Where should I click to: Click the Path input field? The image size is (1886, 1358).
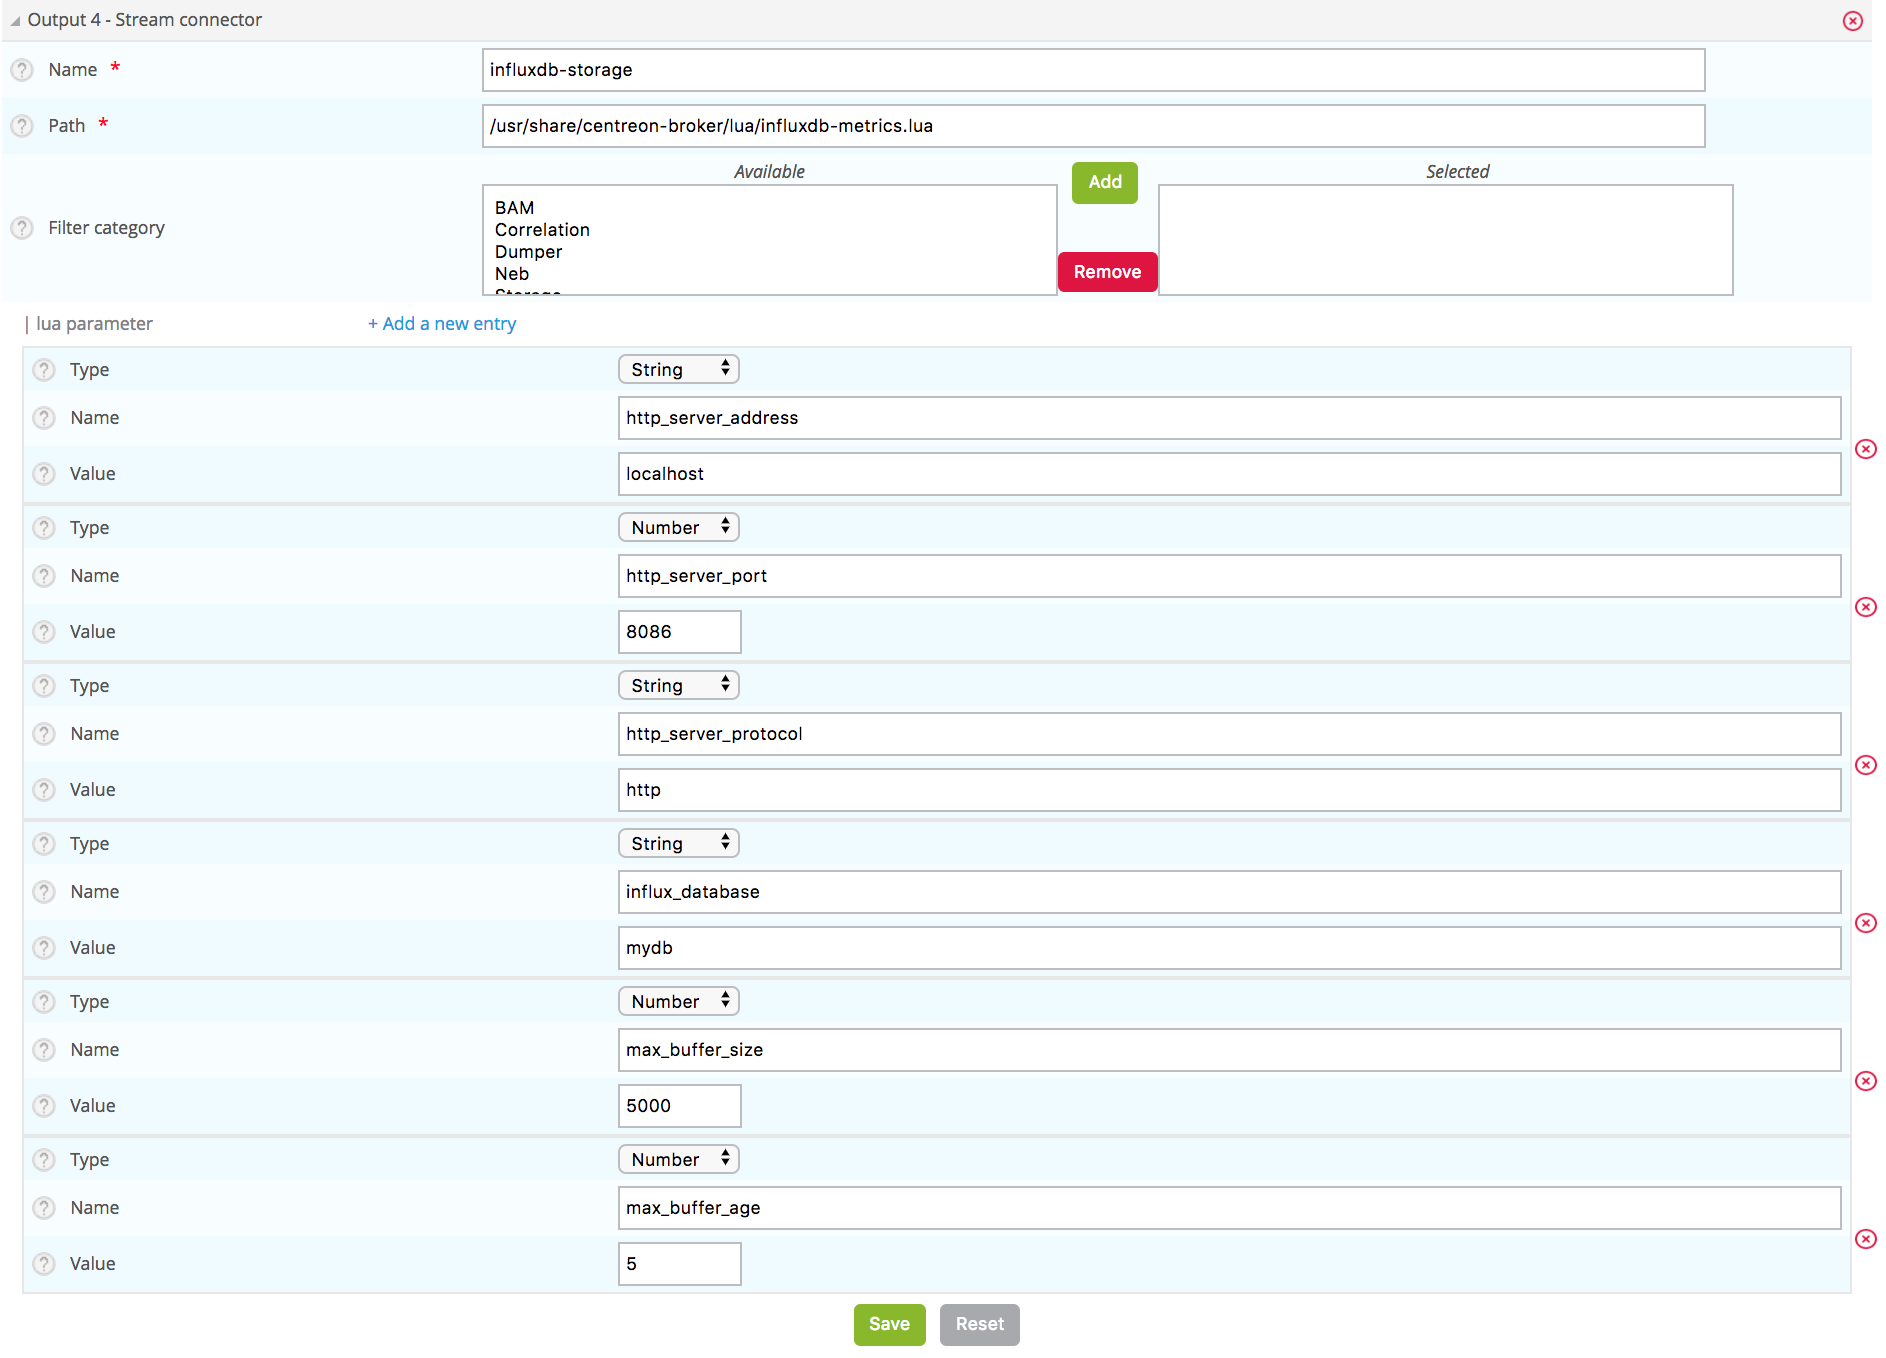(1092, 126)
